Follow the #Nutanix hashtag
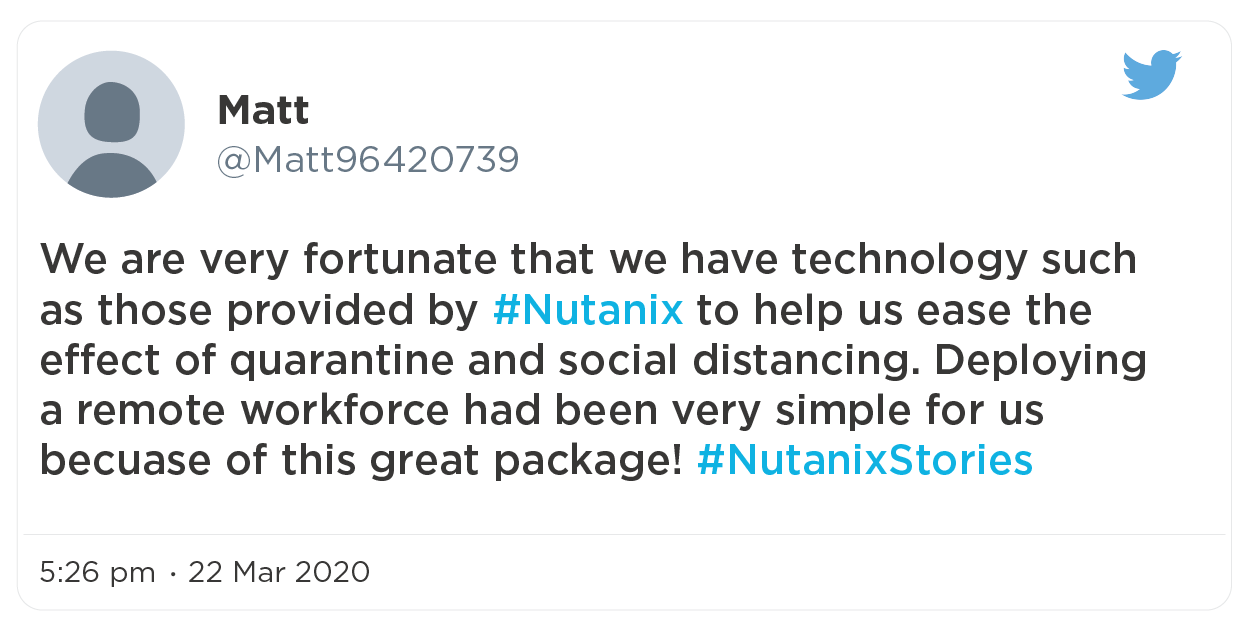Image resolution: width=1250 pixels, height=626 pixels. point(588,310)
